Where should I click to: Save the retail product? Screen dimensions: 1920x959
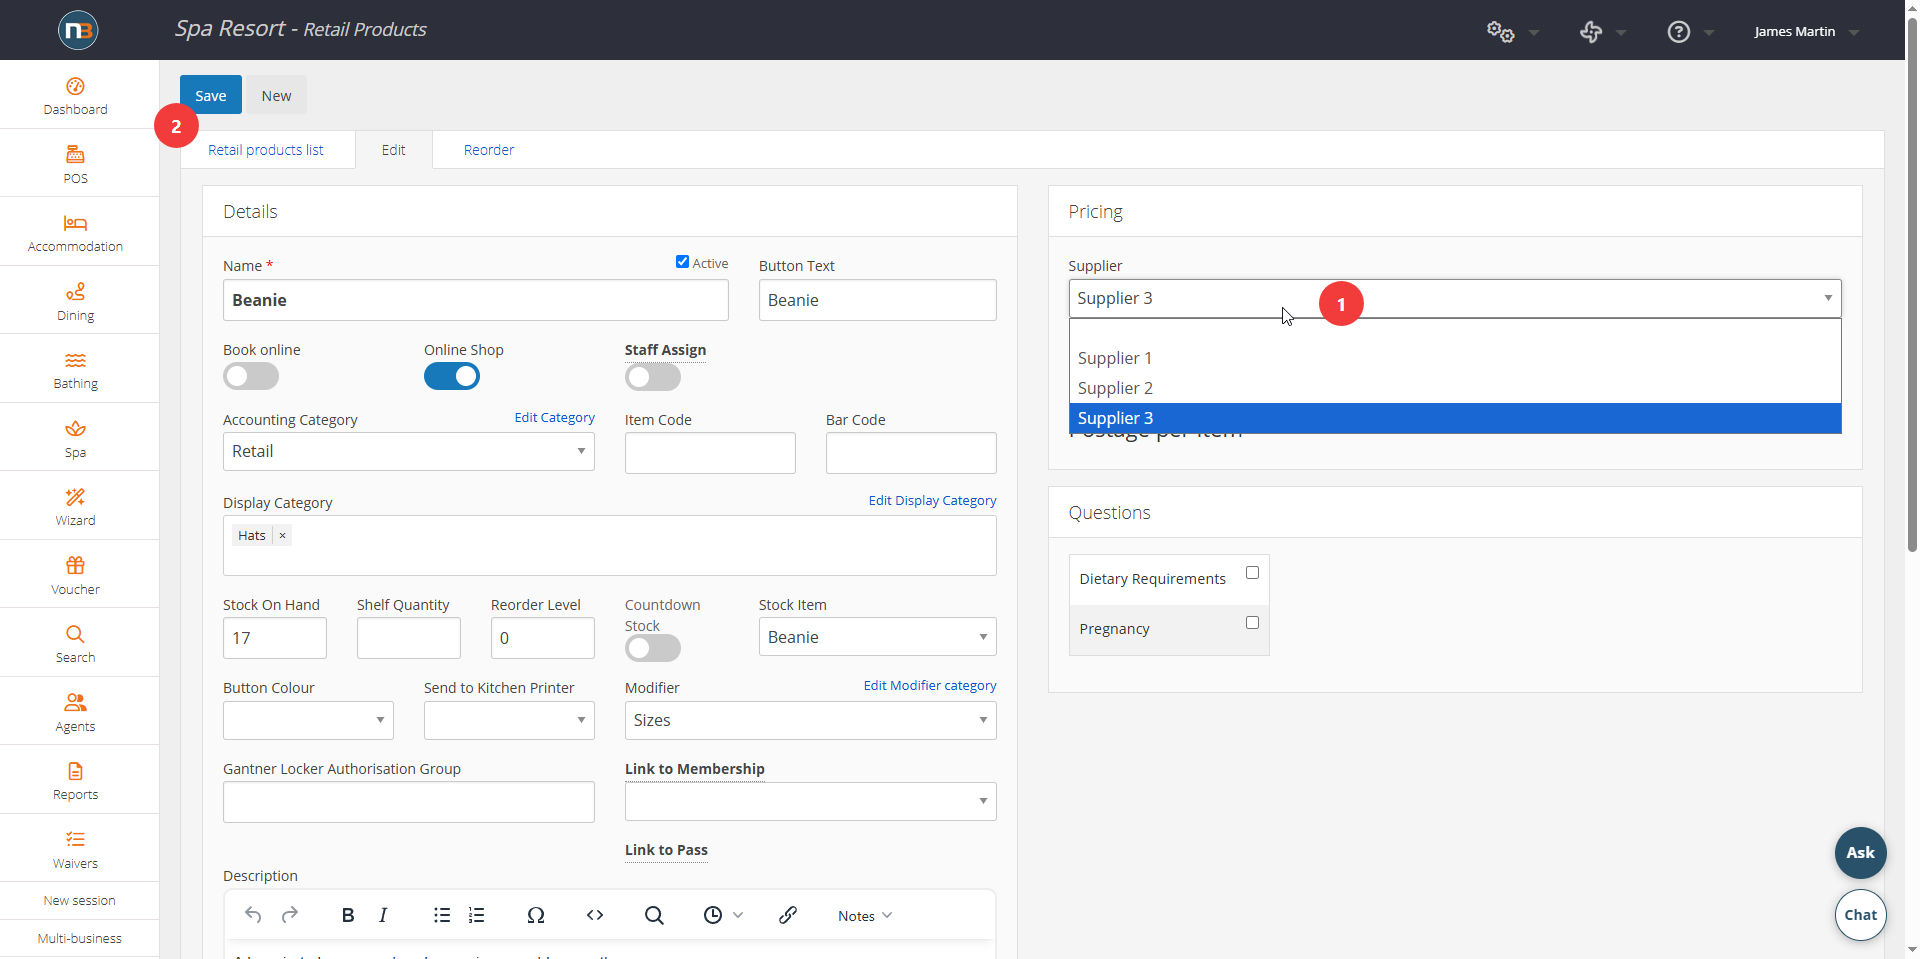pyautogui.click(x=211, y=95)
